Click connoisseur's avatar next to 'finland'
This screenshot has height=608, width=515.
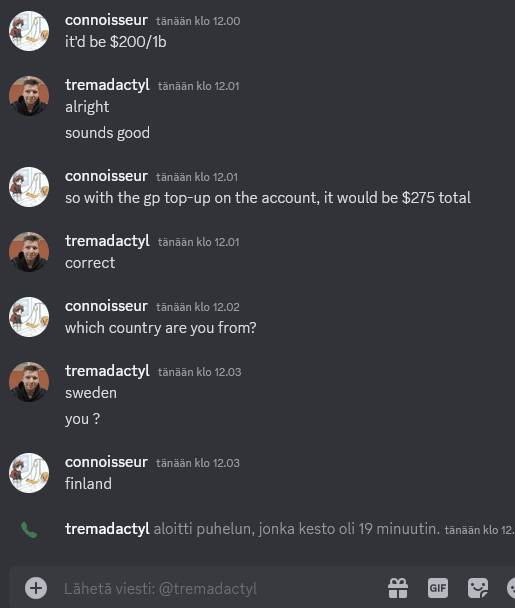29,473
